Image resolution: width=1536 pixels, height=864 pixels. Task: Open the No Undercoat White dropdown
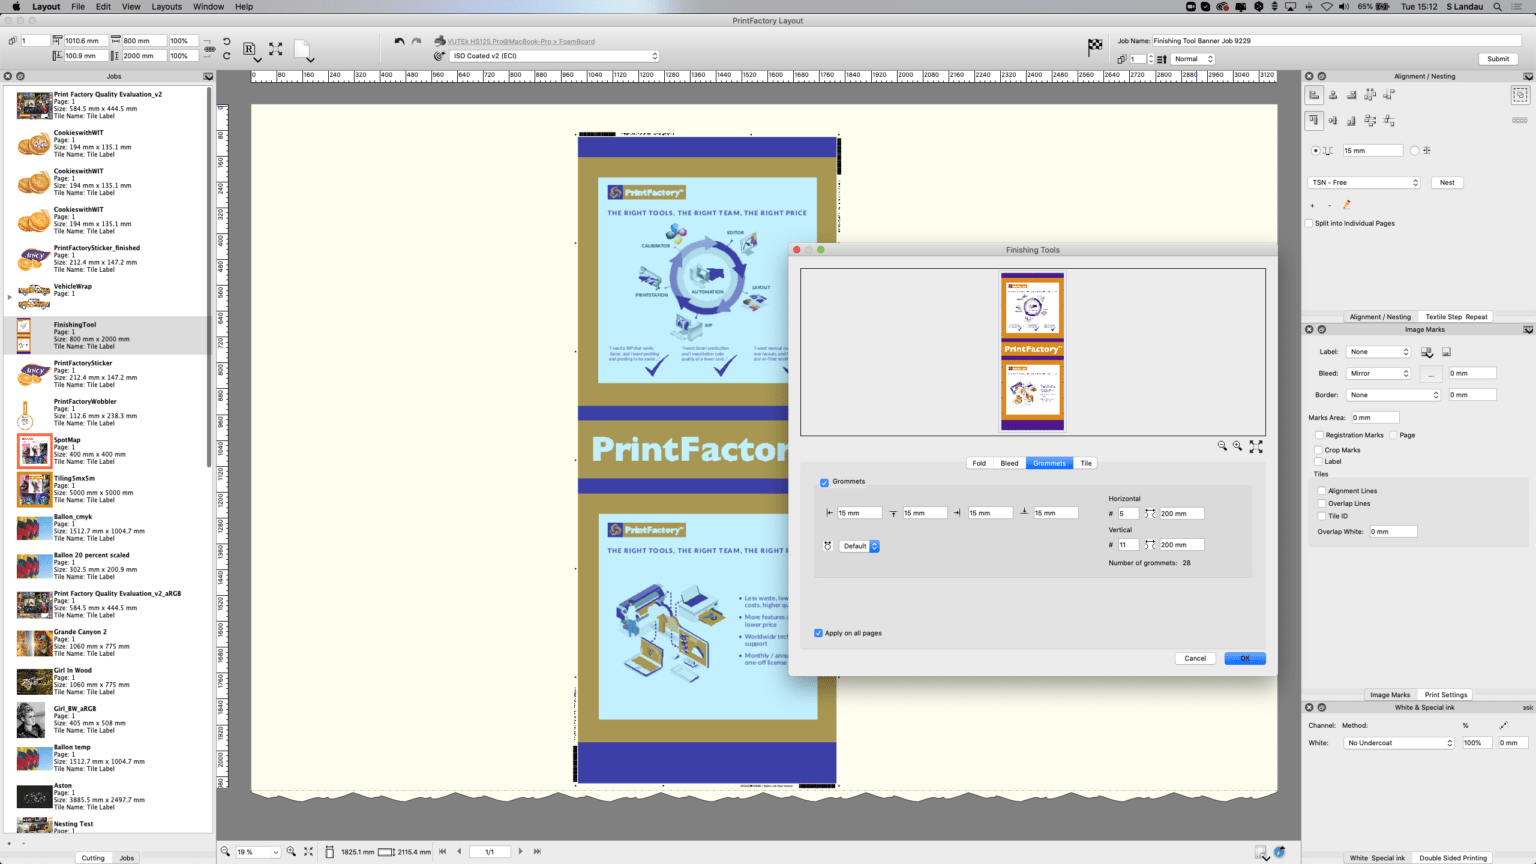1399,743
